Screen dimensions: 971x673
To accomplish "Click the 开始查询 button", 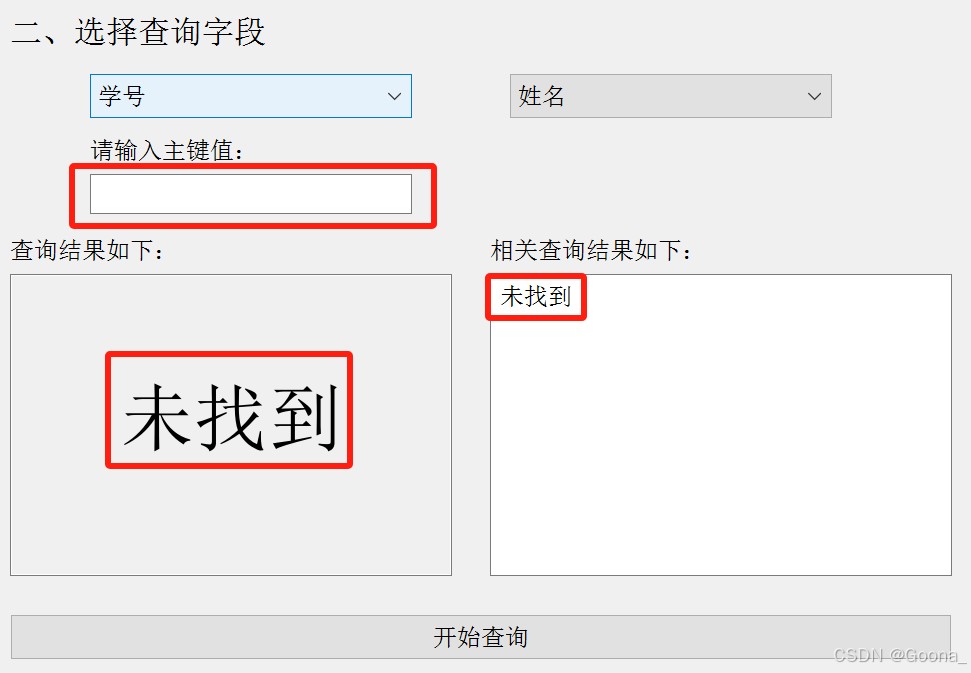I will (x=481, y=637).
